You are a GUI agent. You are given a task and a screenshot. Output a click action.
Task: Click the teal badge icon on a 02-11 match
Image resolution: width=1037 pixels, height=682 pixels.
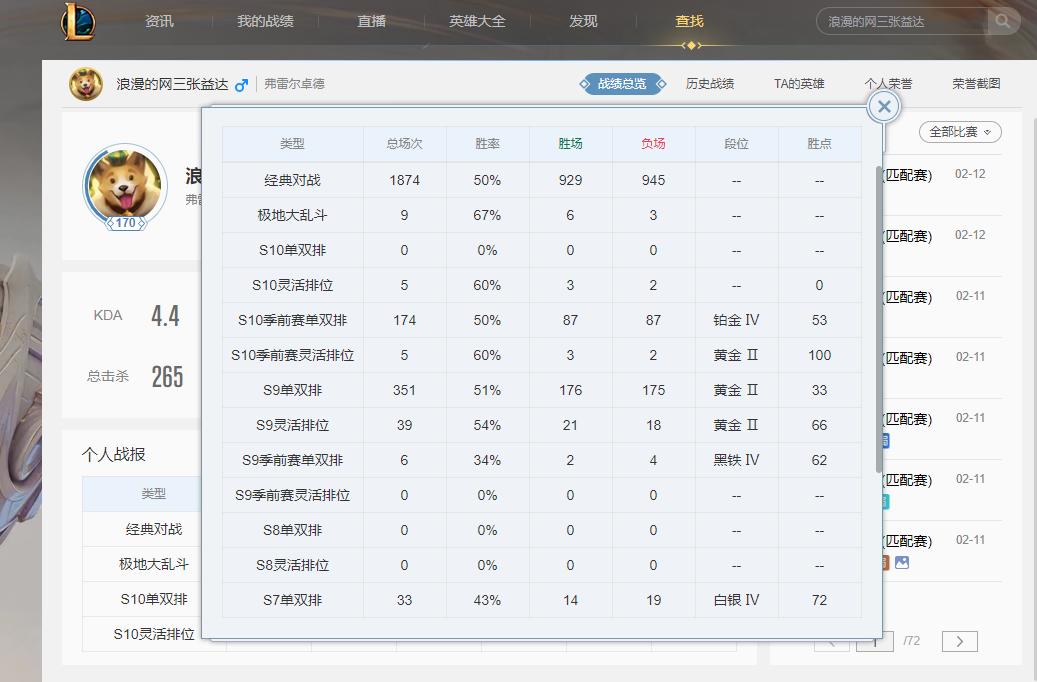coord(885,500)
